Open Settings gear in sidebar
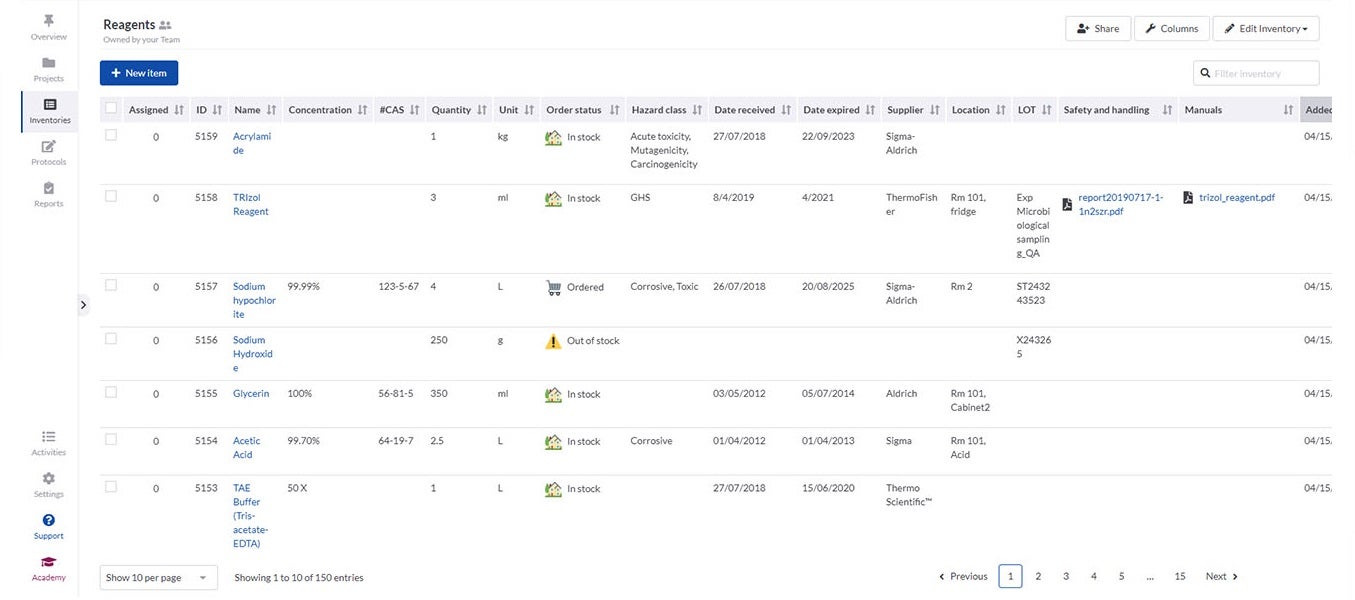1355x600 pixels. tap(48, 479)
